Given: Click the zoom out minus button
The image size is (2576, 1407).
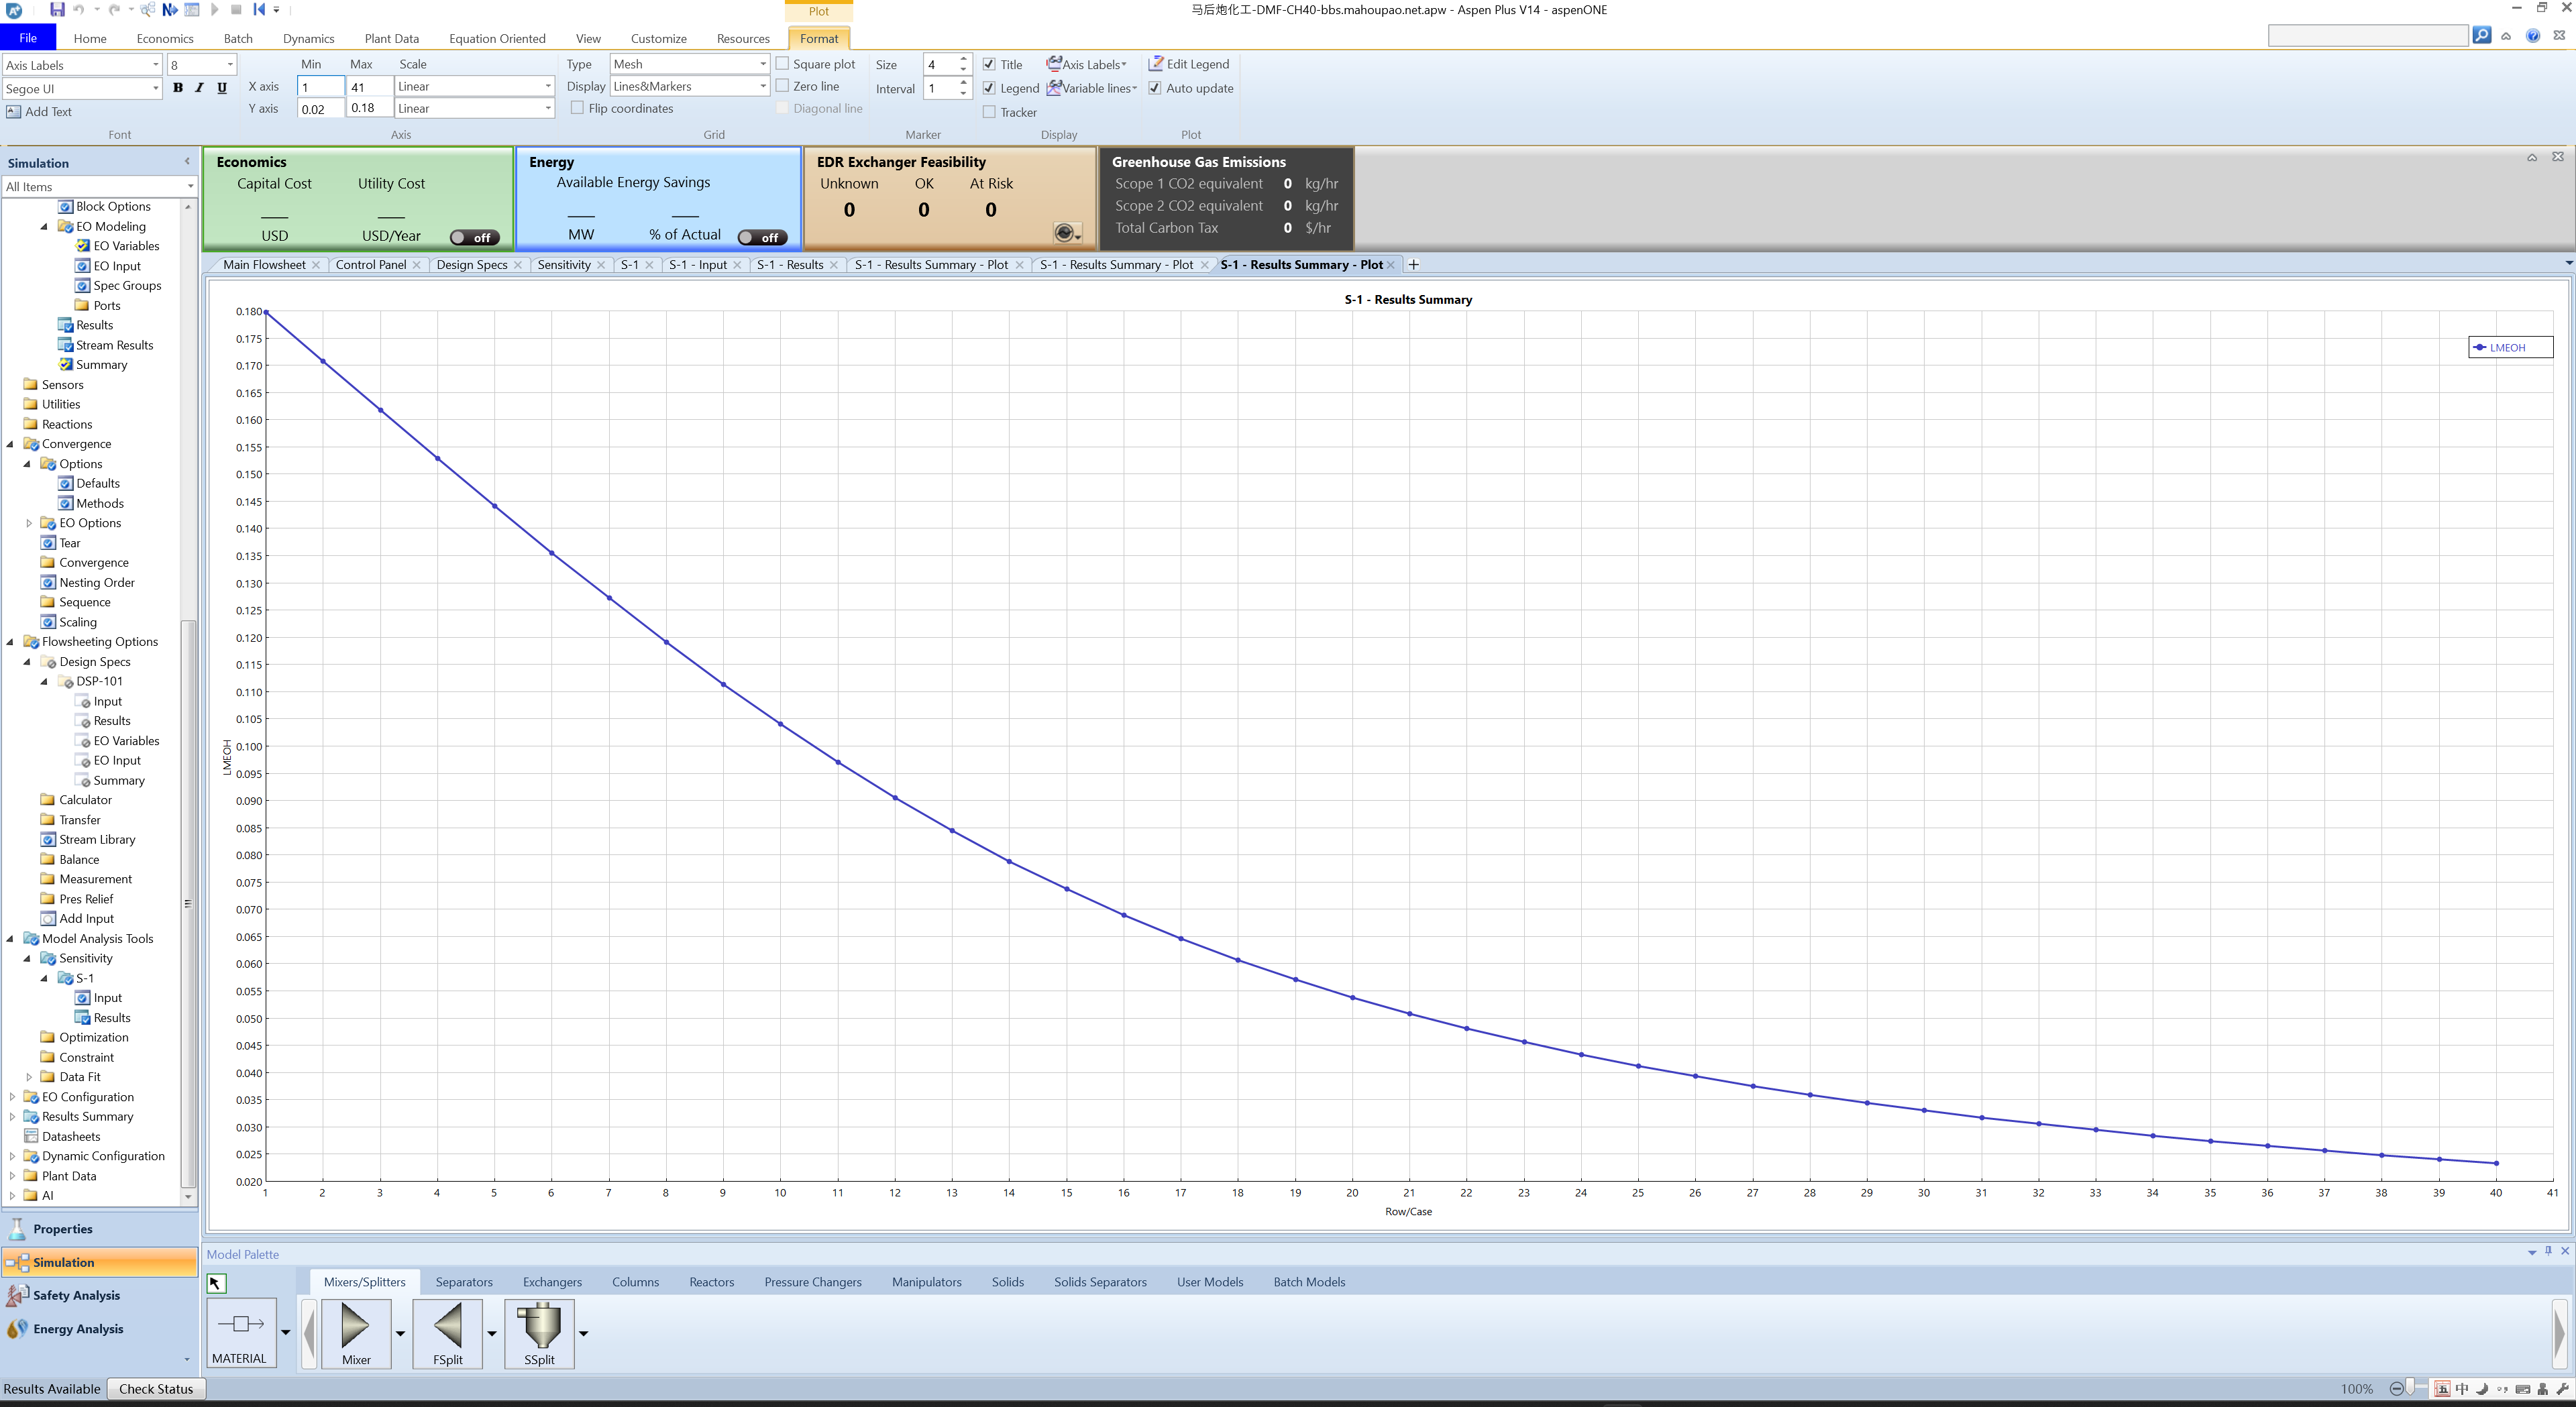Looking at the screenshot, I should point(2396,1389).
